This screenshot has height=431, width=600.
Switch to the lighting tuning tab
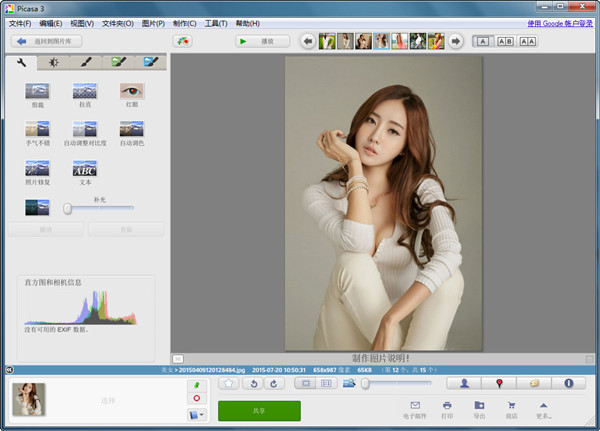click(x=53, y=62)
